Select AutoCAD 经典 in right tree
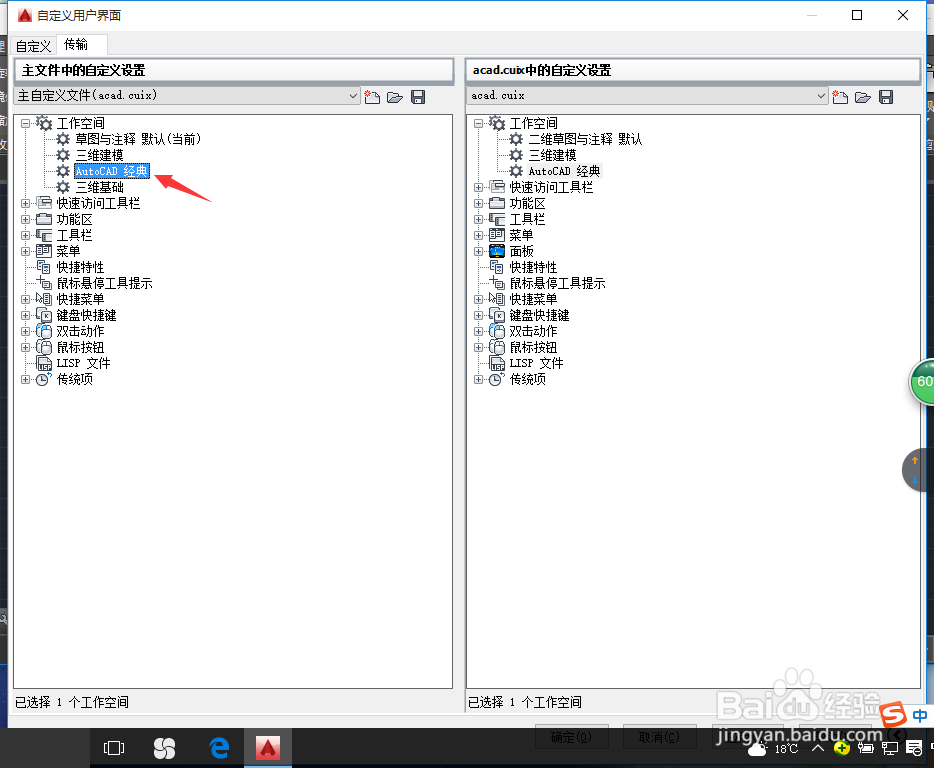The height and width of the screenshot is (768, 934). coord(565,172)
